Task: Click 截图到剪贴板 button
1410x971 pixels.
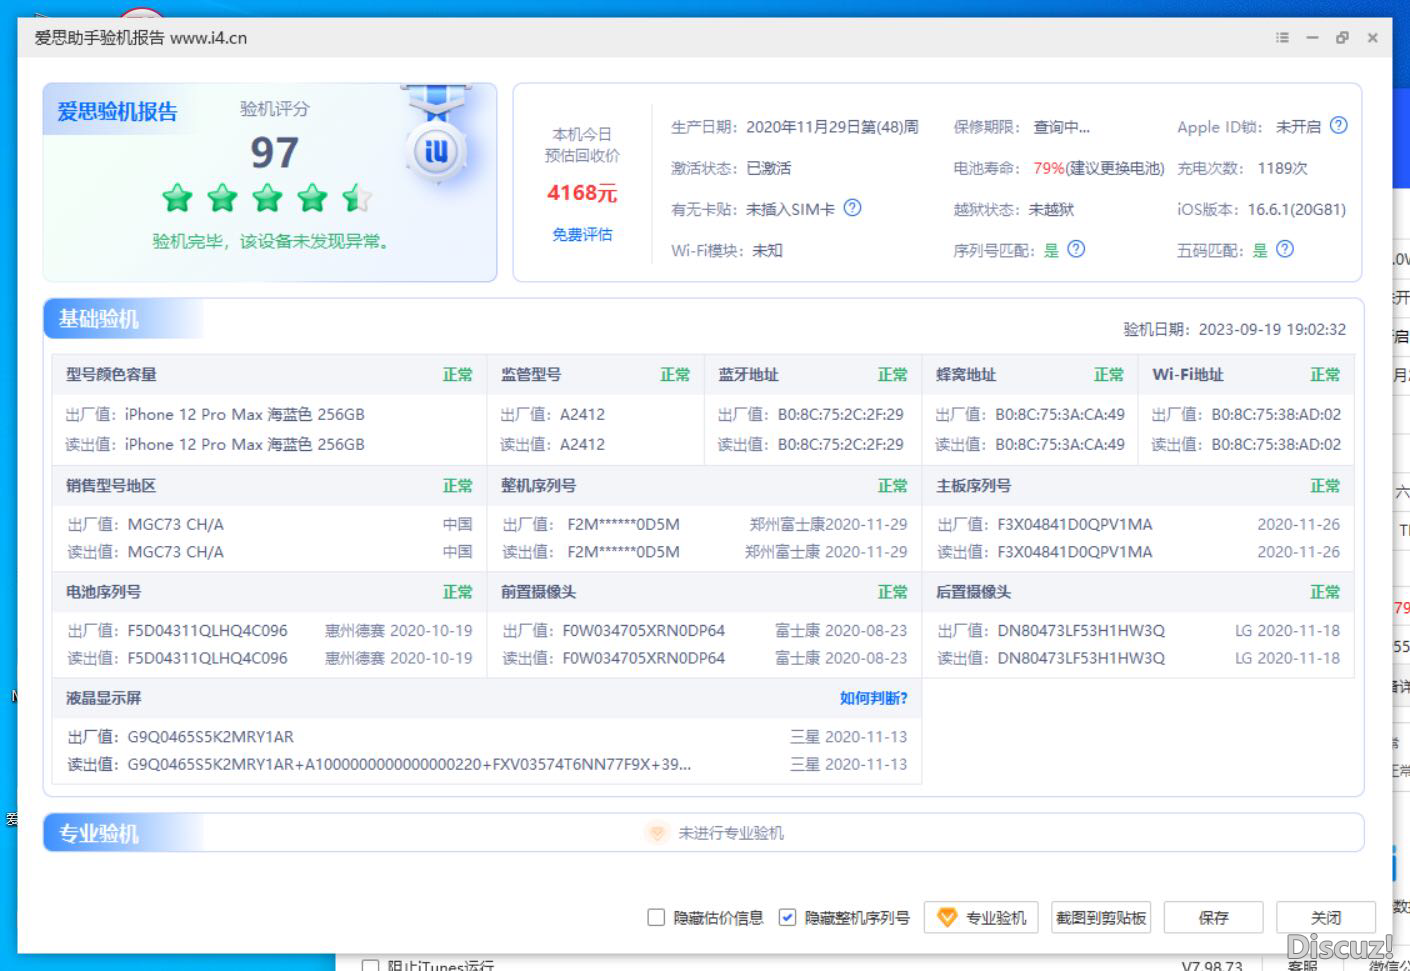Action: (1101, 917)
